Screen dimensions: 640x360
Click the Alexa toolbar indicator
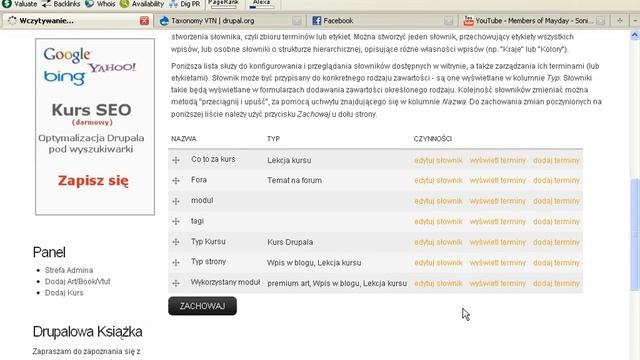[261, 4]
